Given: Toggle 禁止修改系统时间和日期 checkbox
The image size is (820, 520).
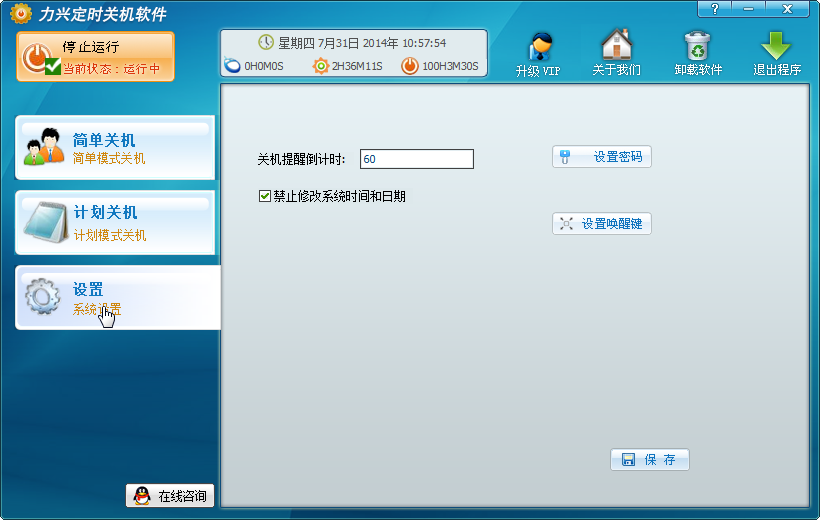Looking at the screenshot, I should [265, 196].
